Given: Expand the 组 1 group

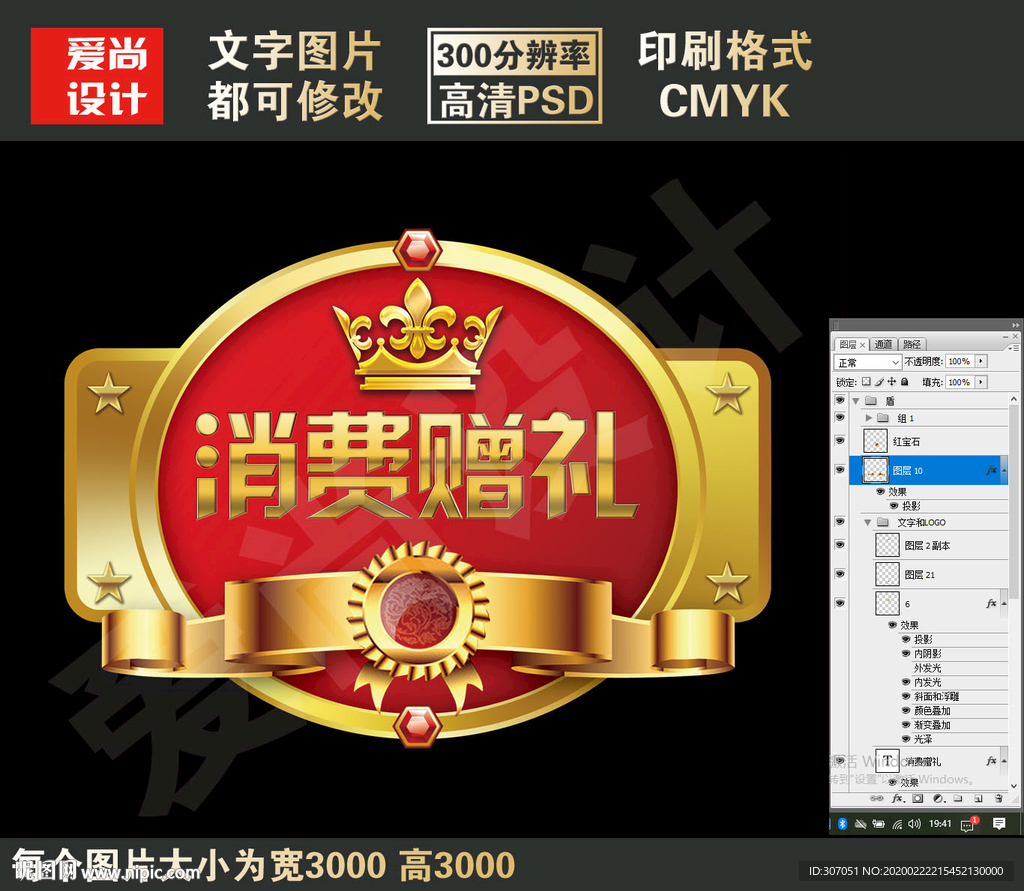Looking at the screenshot, I should coord(868,417).
